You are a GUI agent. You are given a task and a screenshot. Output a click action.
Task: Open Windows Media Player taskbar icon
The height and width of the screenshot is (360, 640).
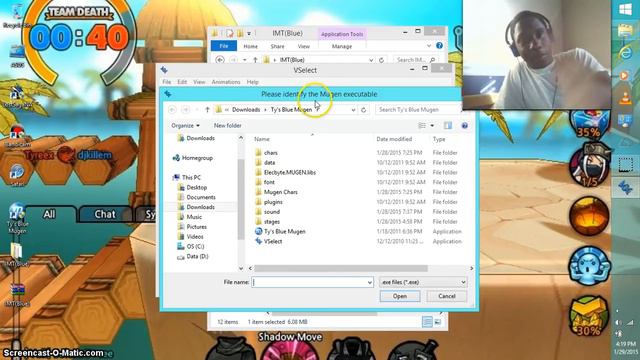pos(625,76)
